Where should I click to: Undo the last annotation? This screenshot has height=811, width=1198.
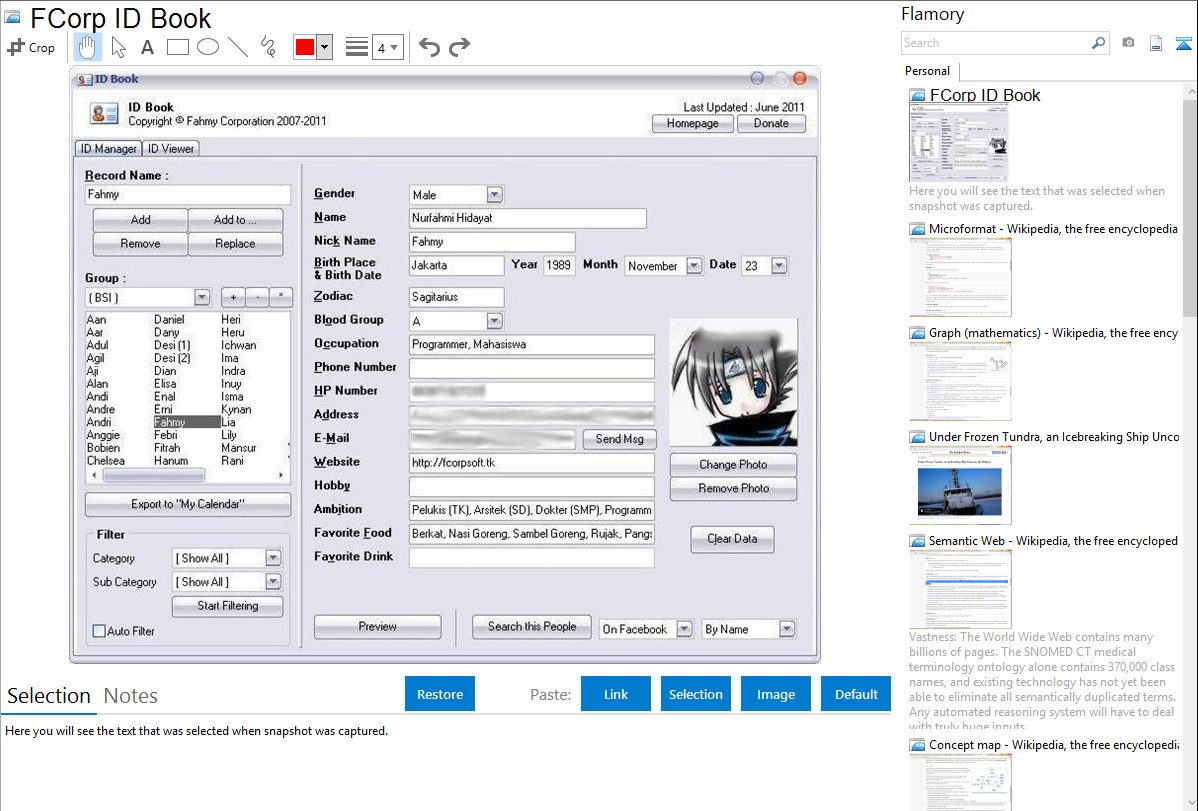point(429,47)
